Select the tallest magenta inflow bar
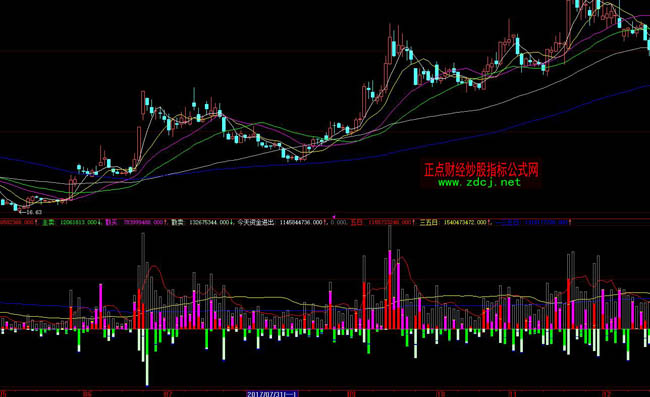This screenshot has height=397, width=650. pyautogui.click(x=390, y=290)
